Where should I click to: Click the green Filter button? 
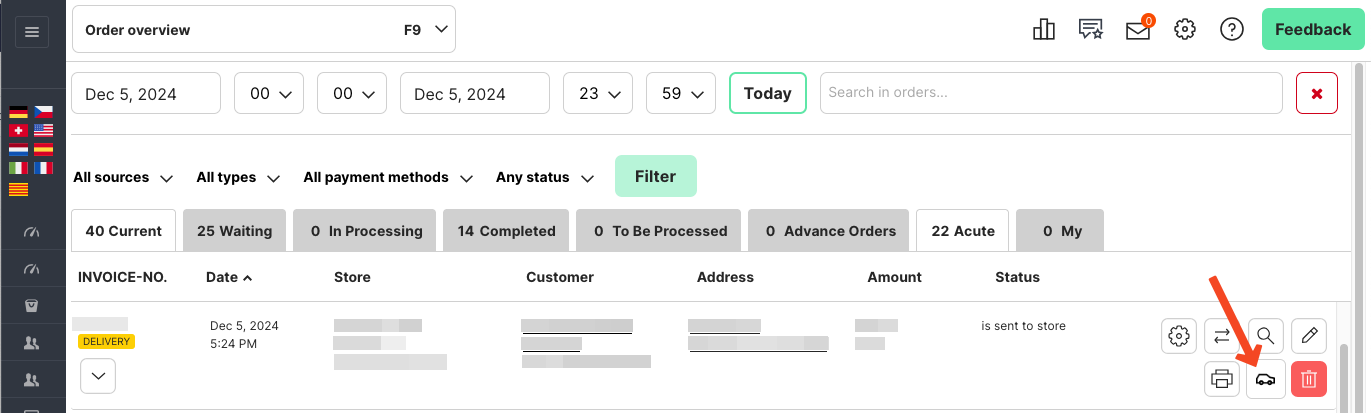coord(655,176)
